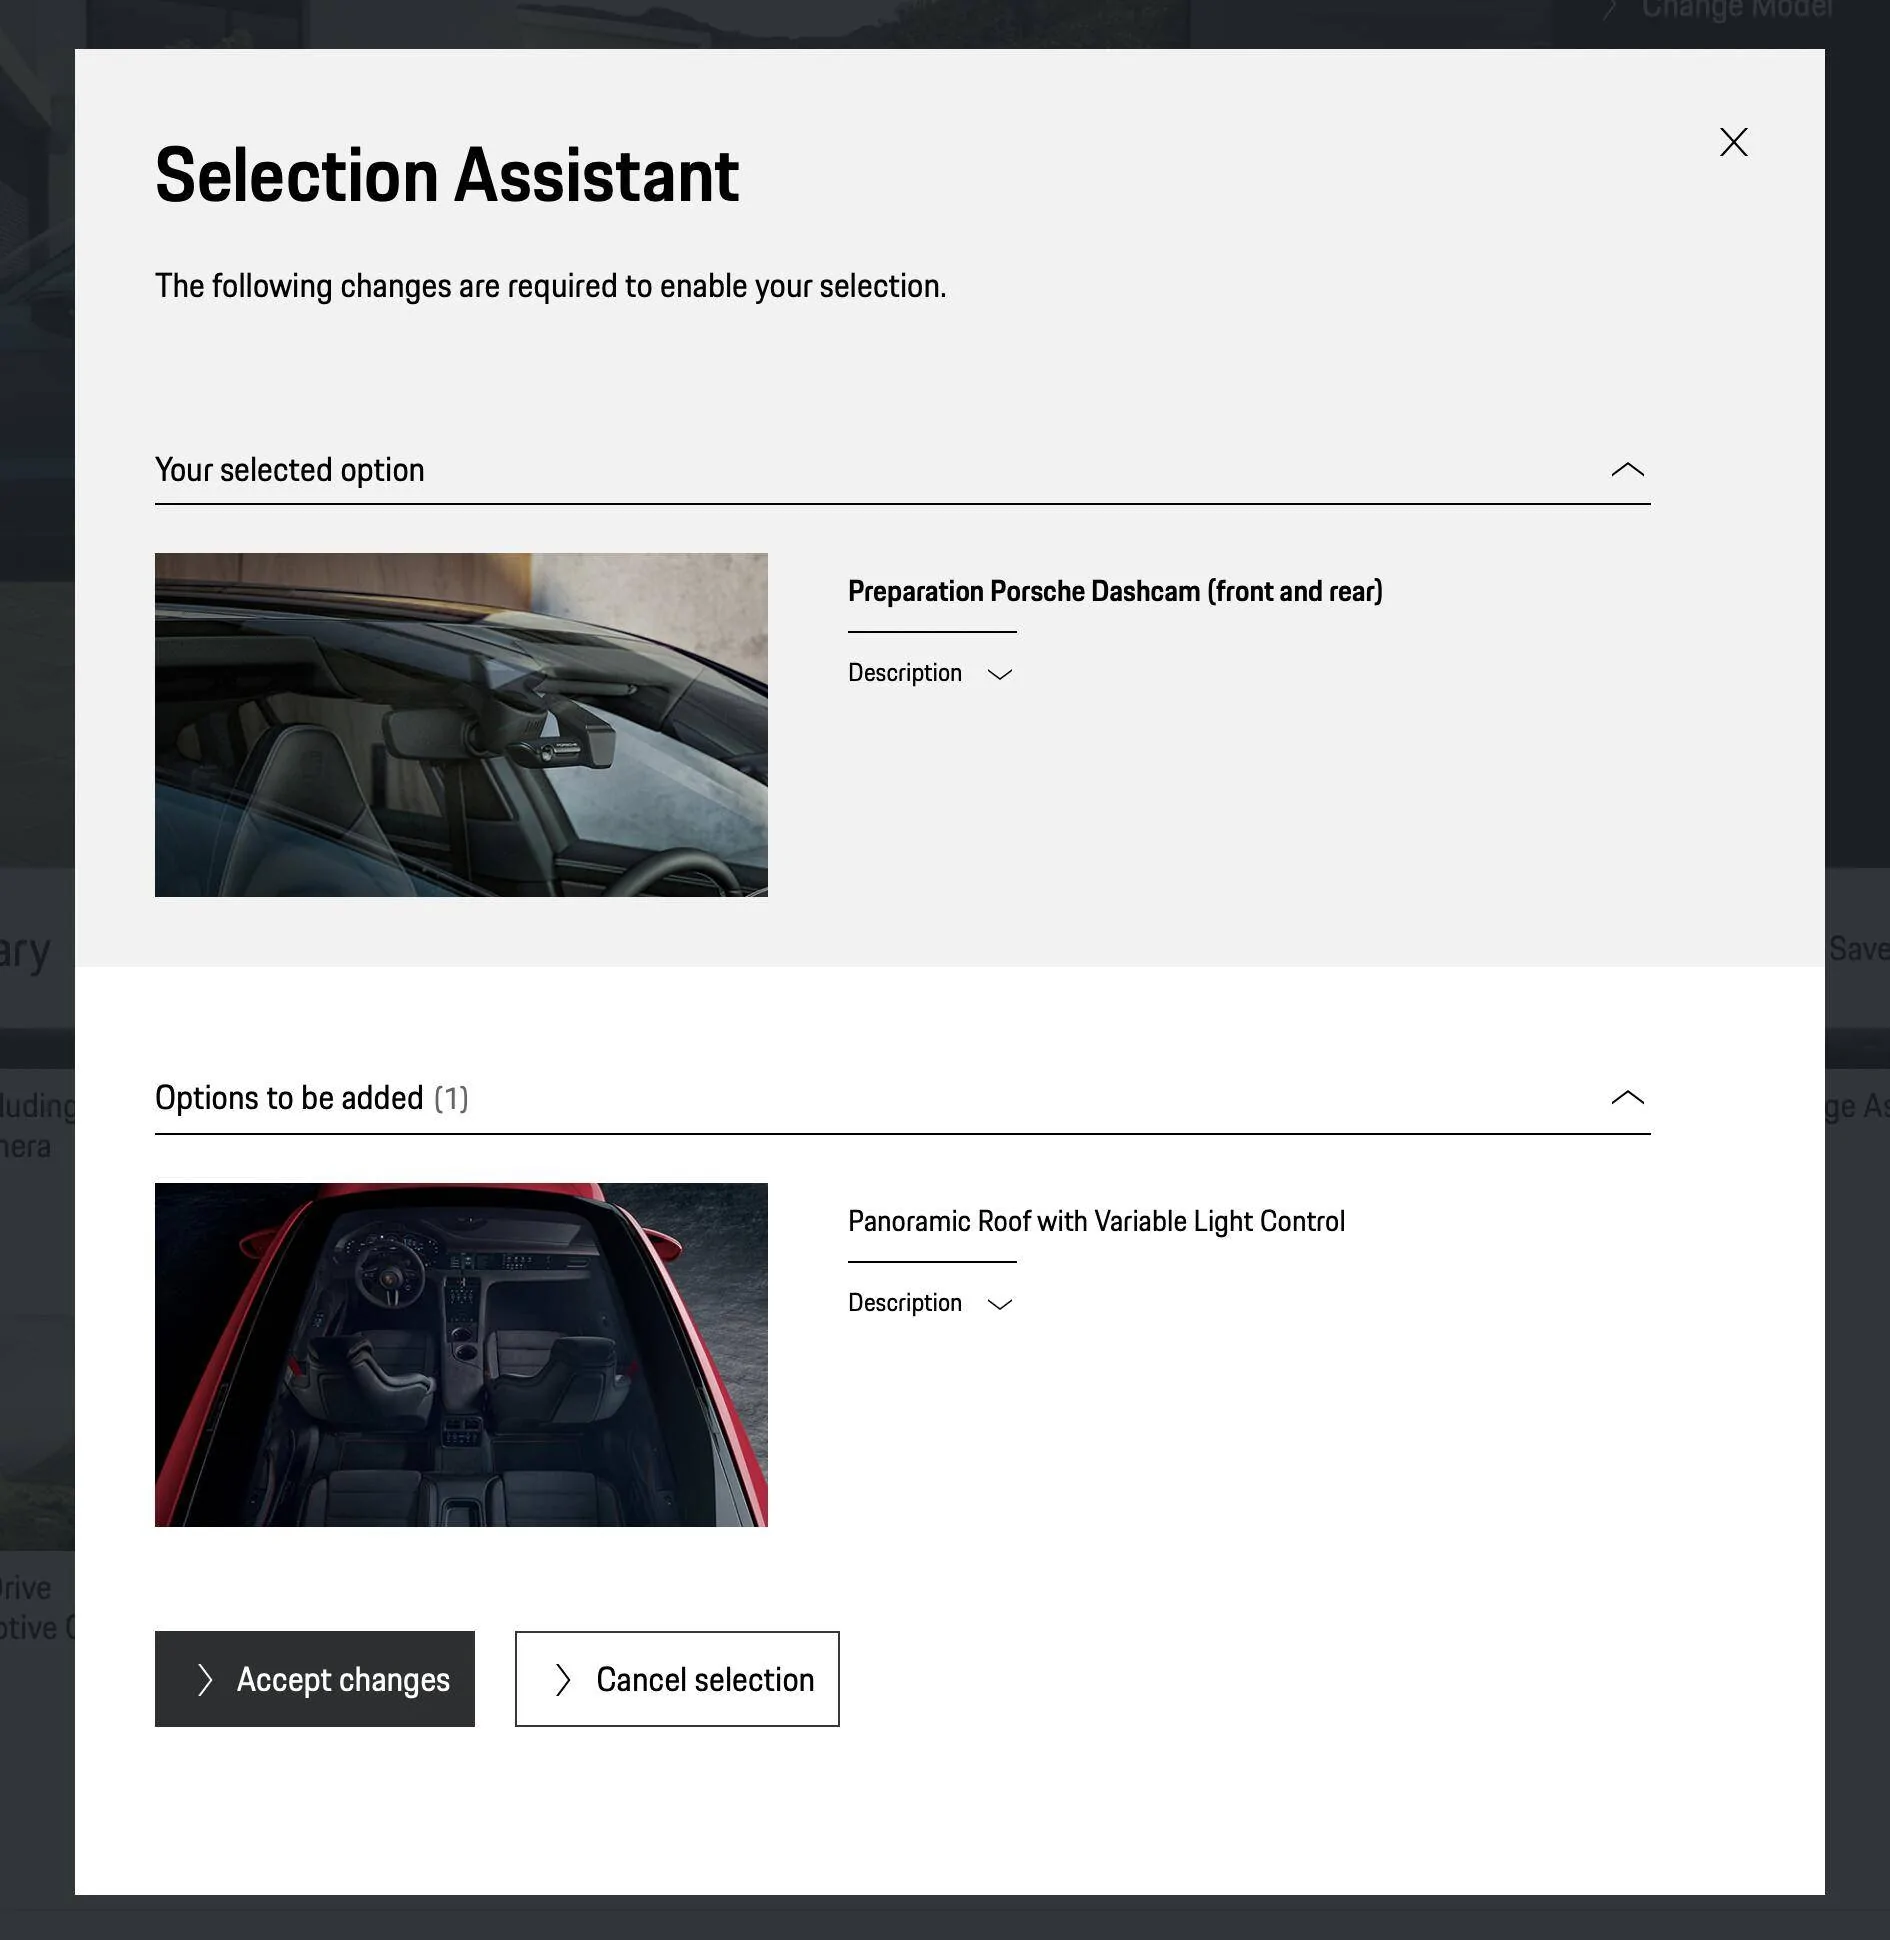Screen dimensions: 1890x1940
Task: Expand Description under Panoramic Roof option
Action: pyautogui.click(x=930, y=1303)
